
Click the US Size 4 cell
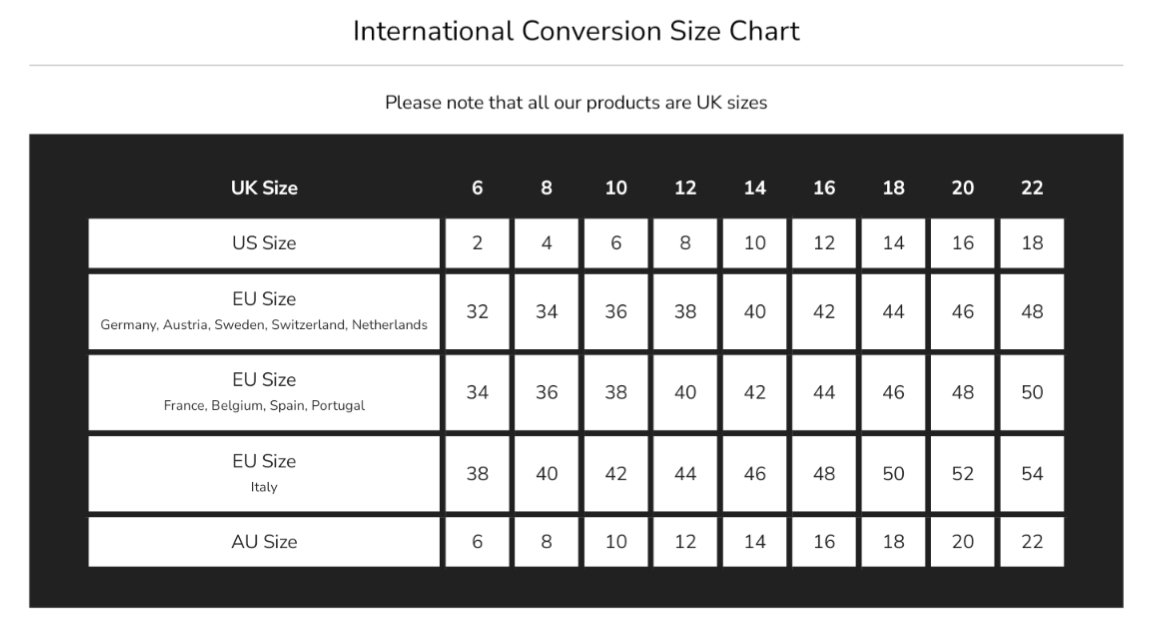tap(546, 243)
